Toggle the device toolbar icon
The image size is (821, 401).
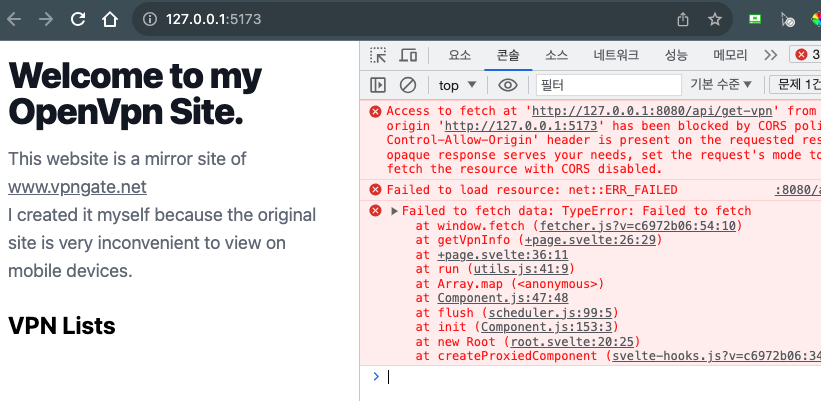[408, 55]
